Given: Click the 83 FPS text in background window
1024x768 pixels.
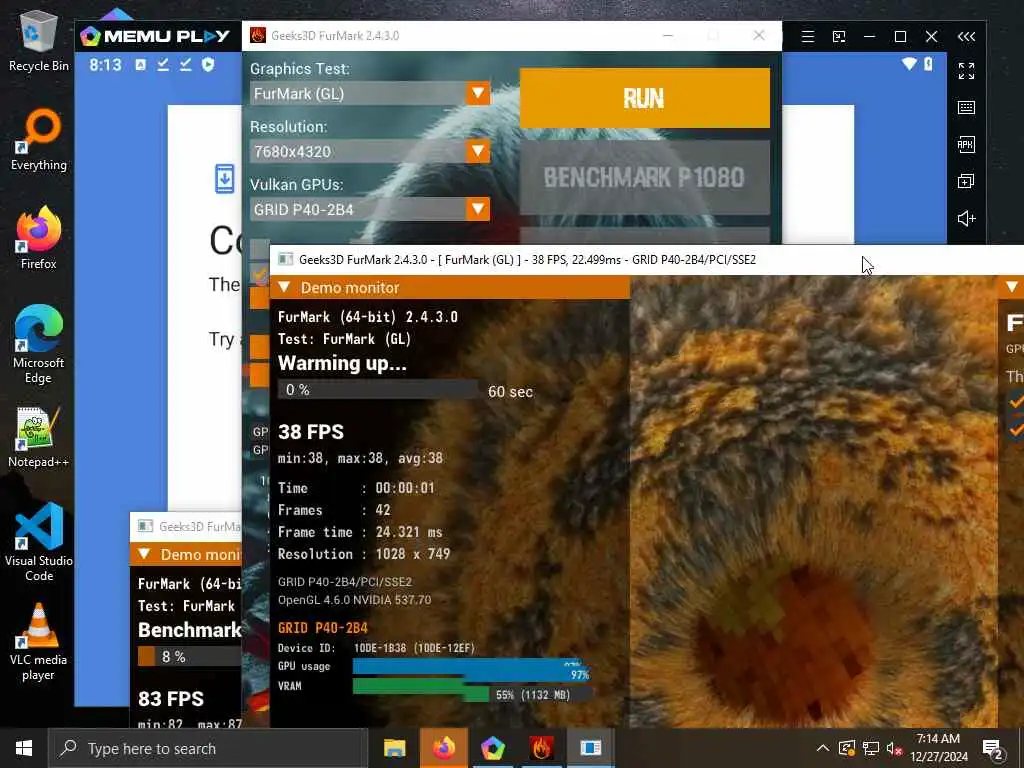Looking at the screenshot, I should [171, 699].
